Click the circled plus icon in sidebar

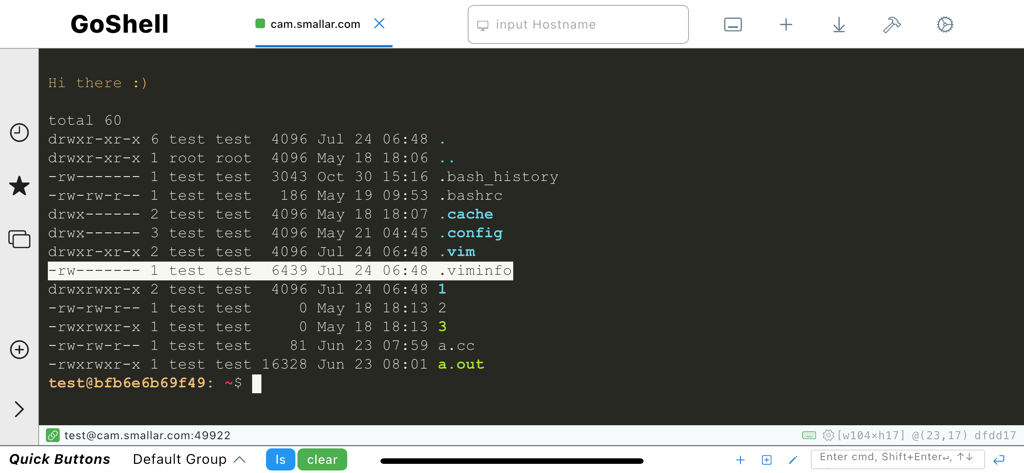click(x=19, y=350)
